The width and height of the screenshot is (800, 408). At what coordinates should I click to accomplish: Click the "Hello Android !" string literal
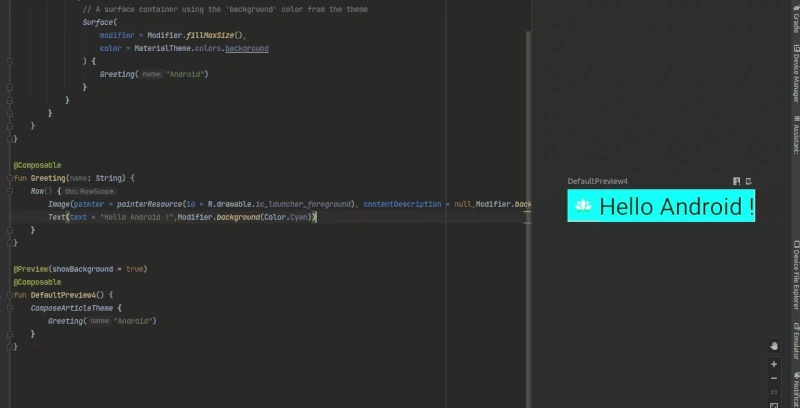(x=137, y=217)
